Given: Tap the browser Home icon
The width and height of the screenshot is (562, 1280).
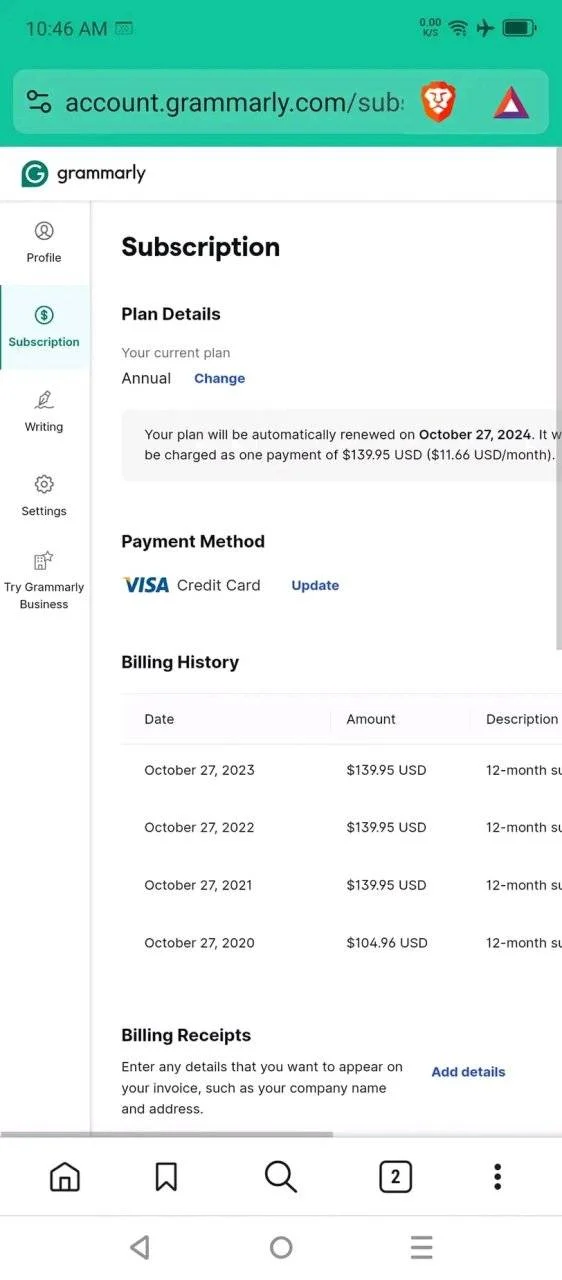Looking at the screenshot, I should point(65,1177).
